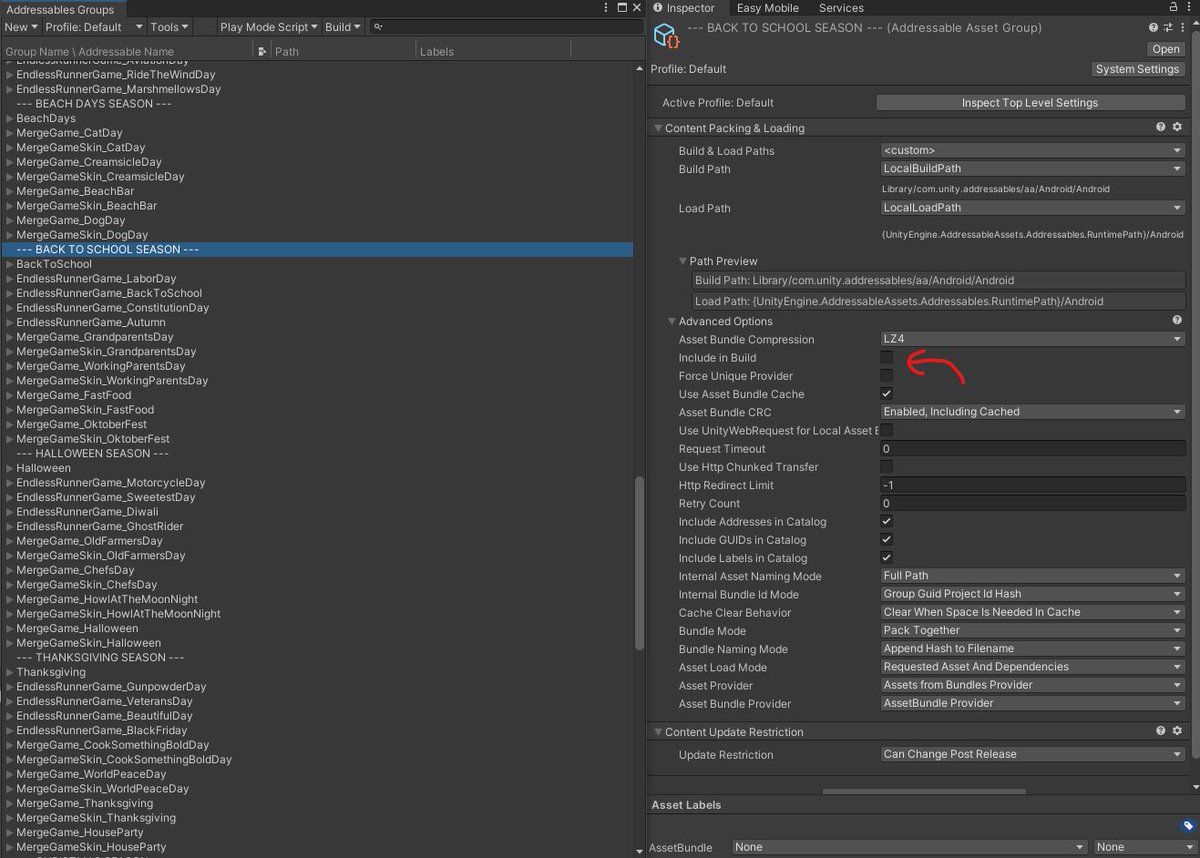Screen dimensions: 1200x858
Task: Click the Addressables search field
Action: [x=507, y=27]
